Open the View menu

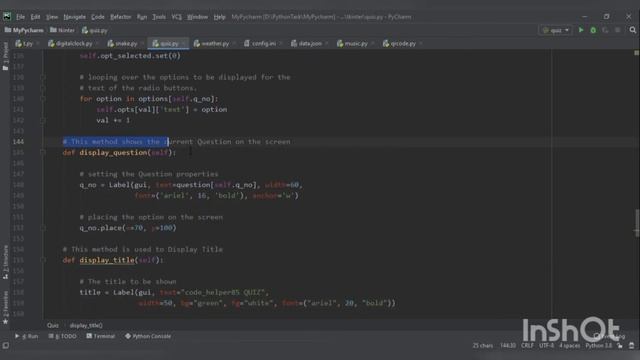click(x=52, y=17)
